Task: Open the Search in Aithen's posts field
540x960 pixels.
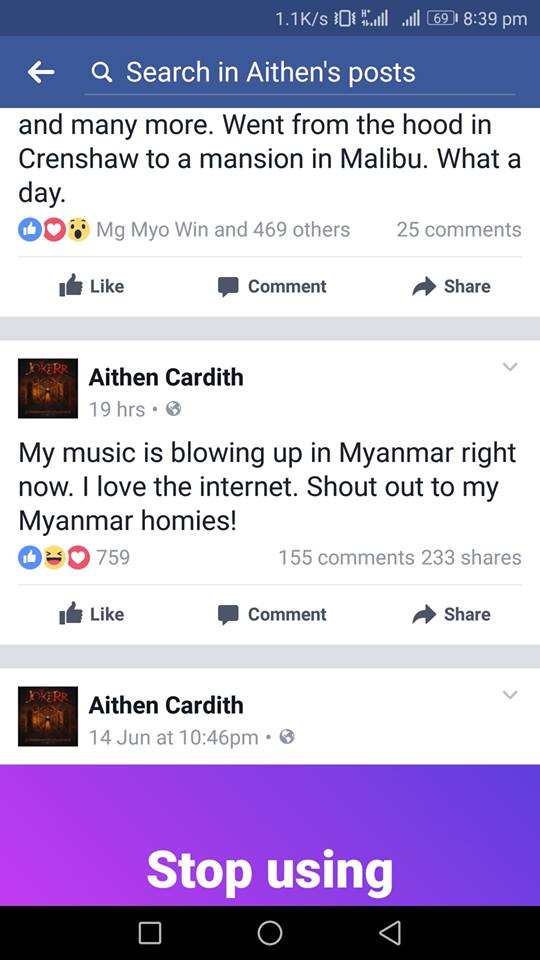Action: (299, 73)
